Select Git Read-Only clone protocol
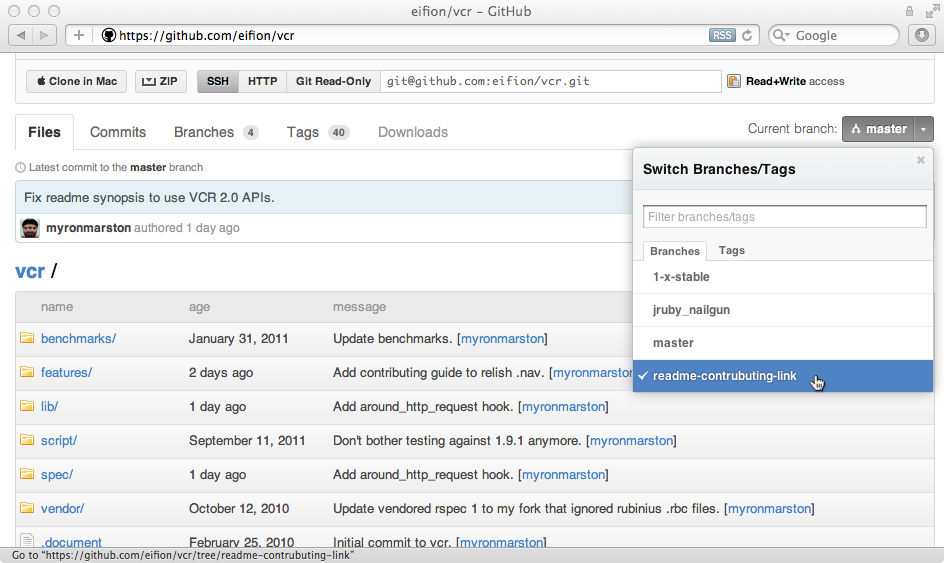The image size is (944, 563). (x=333, y=81)
